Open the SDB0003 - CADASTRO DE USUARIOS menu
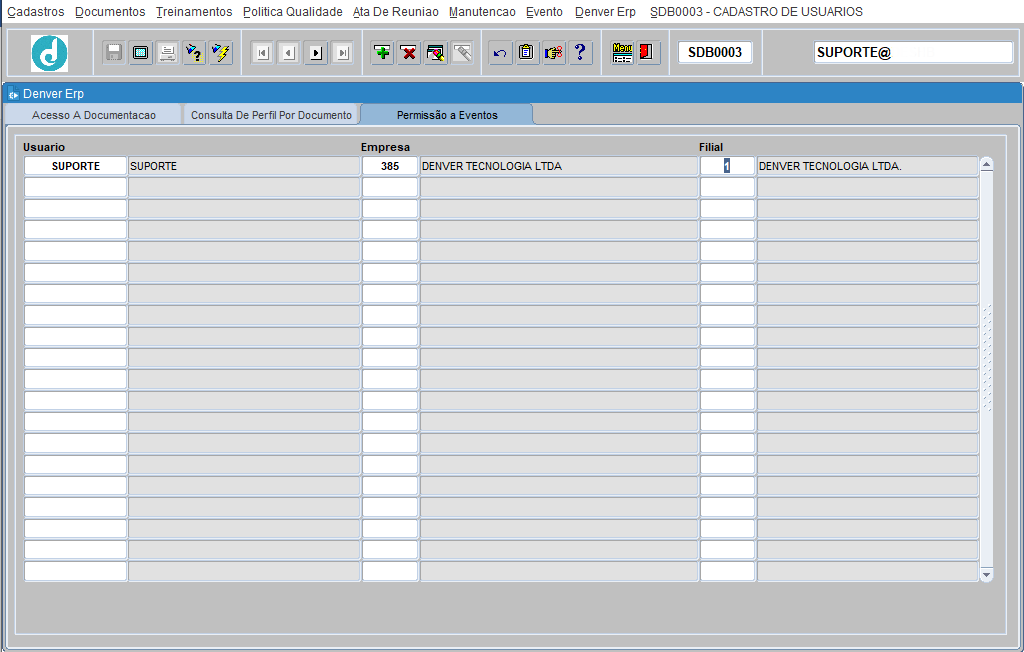Viewport: 1024px width, 652px height. [x=756, y=12]
